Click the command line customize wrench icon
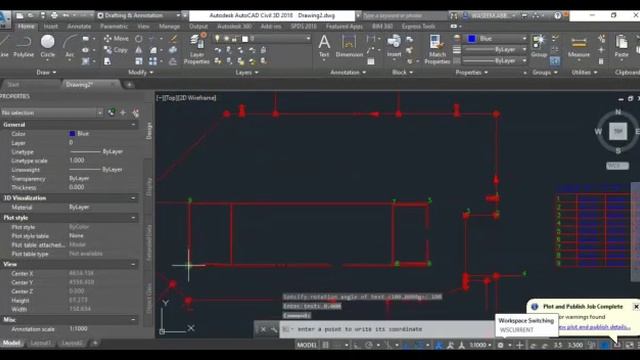Viewport: 640px width, 360px height. (x=273, y=329)
